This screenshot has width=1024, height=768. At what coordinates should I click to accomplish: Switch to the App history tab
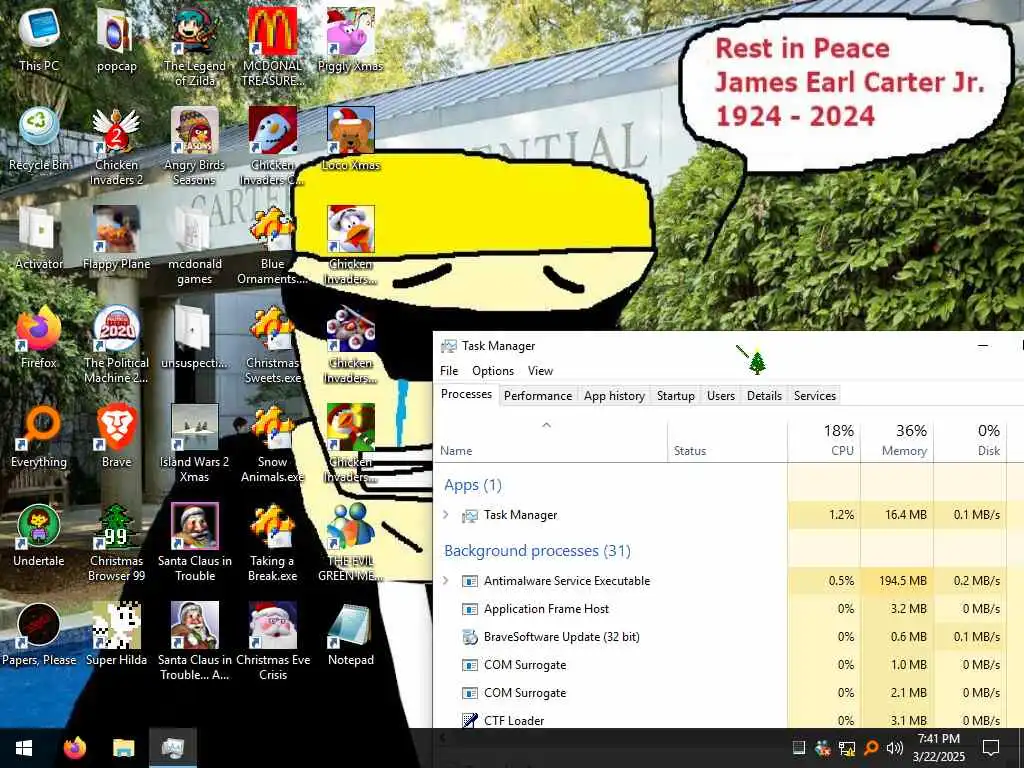click(x=614, y=396)
